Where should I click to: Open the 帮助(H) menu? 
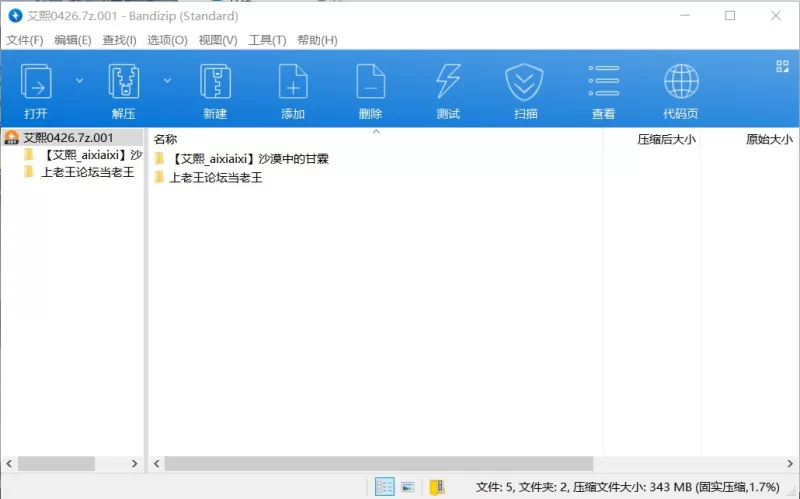(317, 40)
